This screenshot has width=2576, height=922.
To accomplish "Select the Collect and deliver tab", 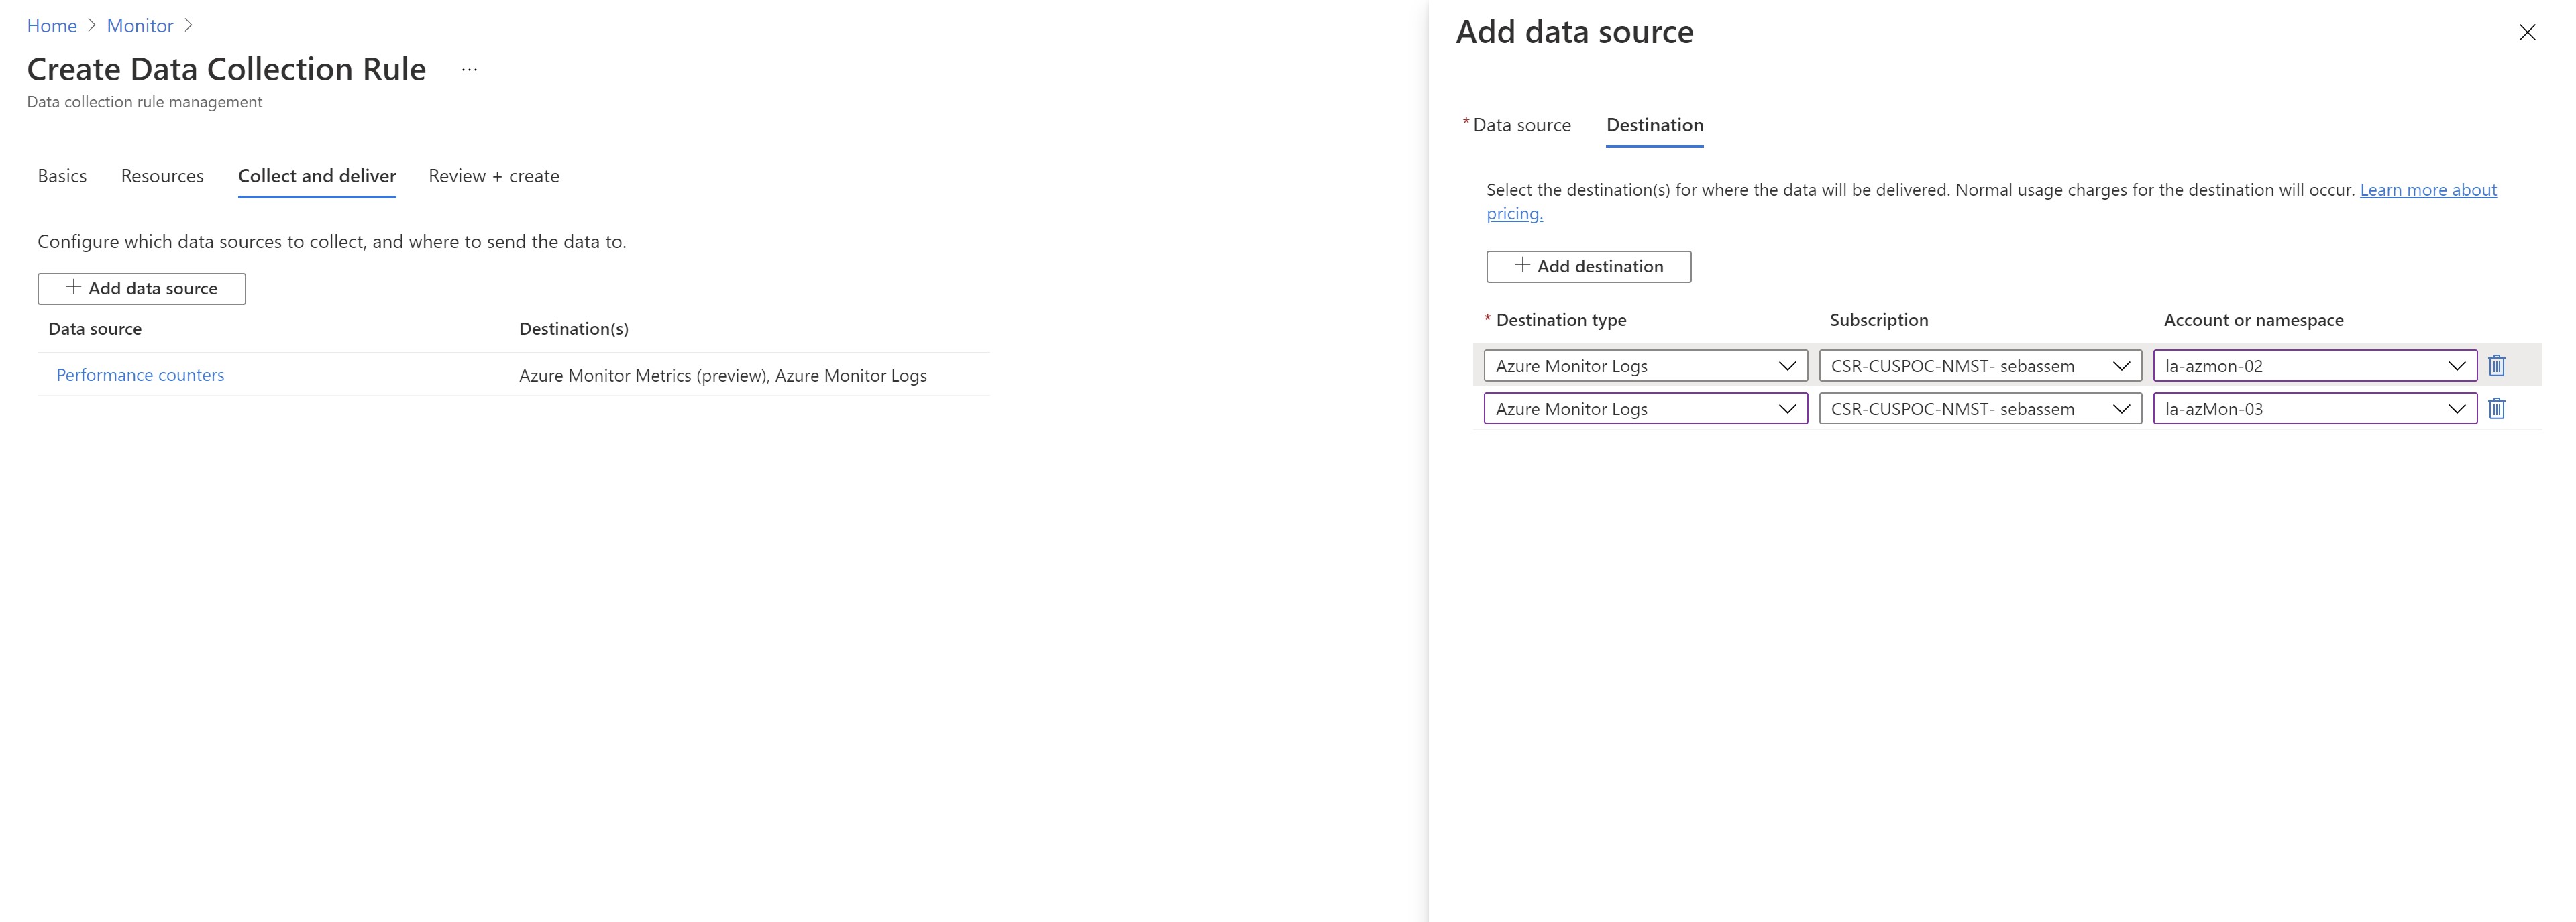I will [x=317, y=176].
